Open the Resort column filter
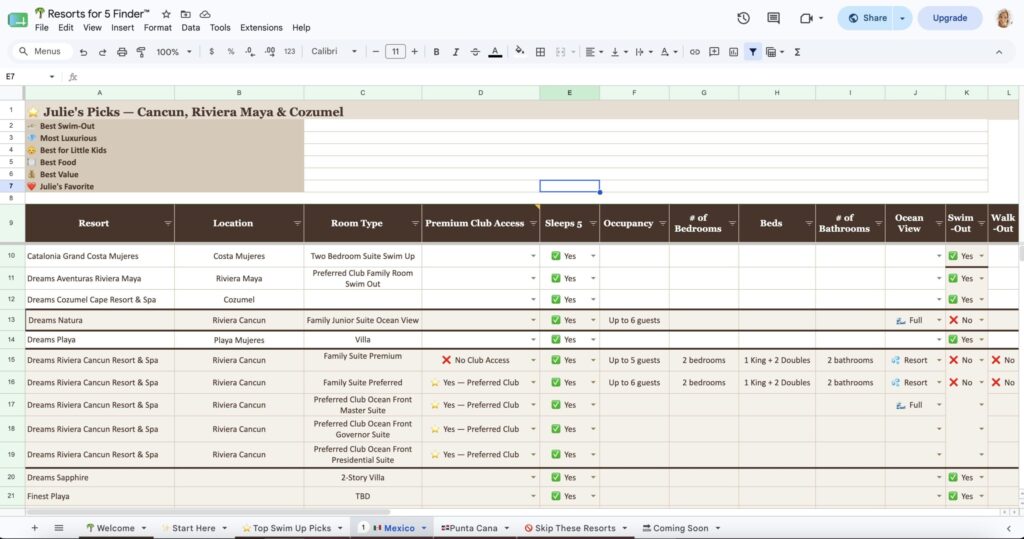This screenshot has height=539, width=1024. pyautogui.click(x=168, y=223)
